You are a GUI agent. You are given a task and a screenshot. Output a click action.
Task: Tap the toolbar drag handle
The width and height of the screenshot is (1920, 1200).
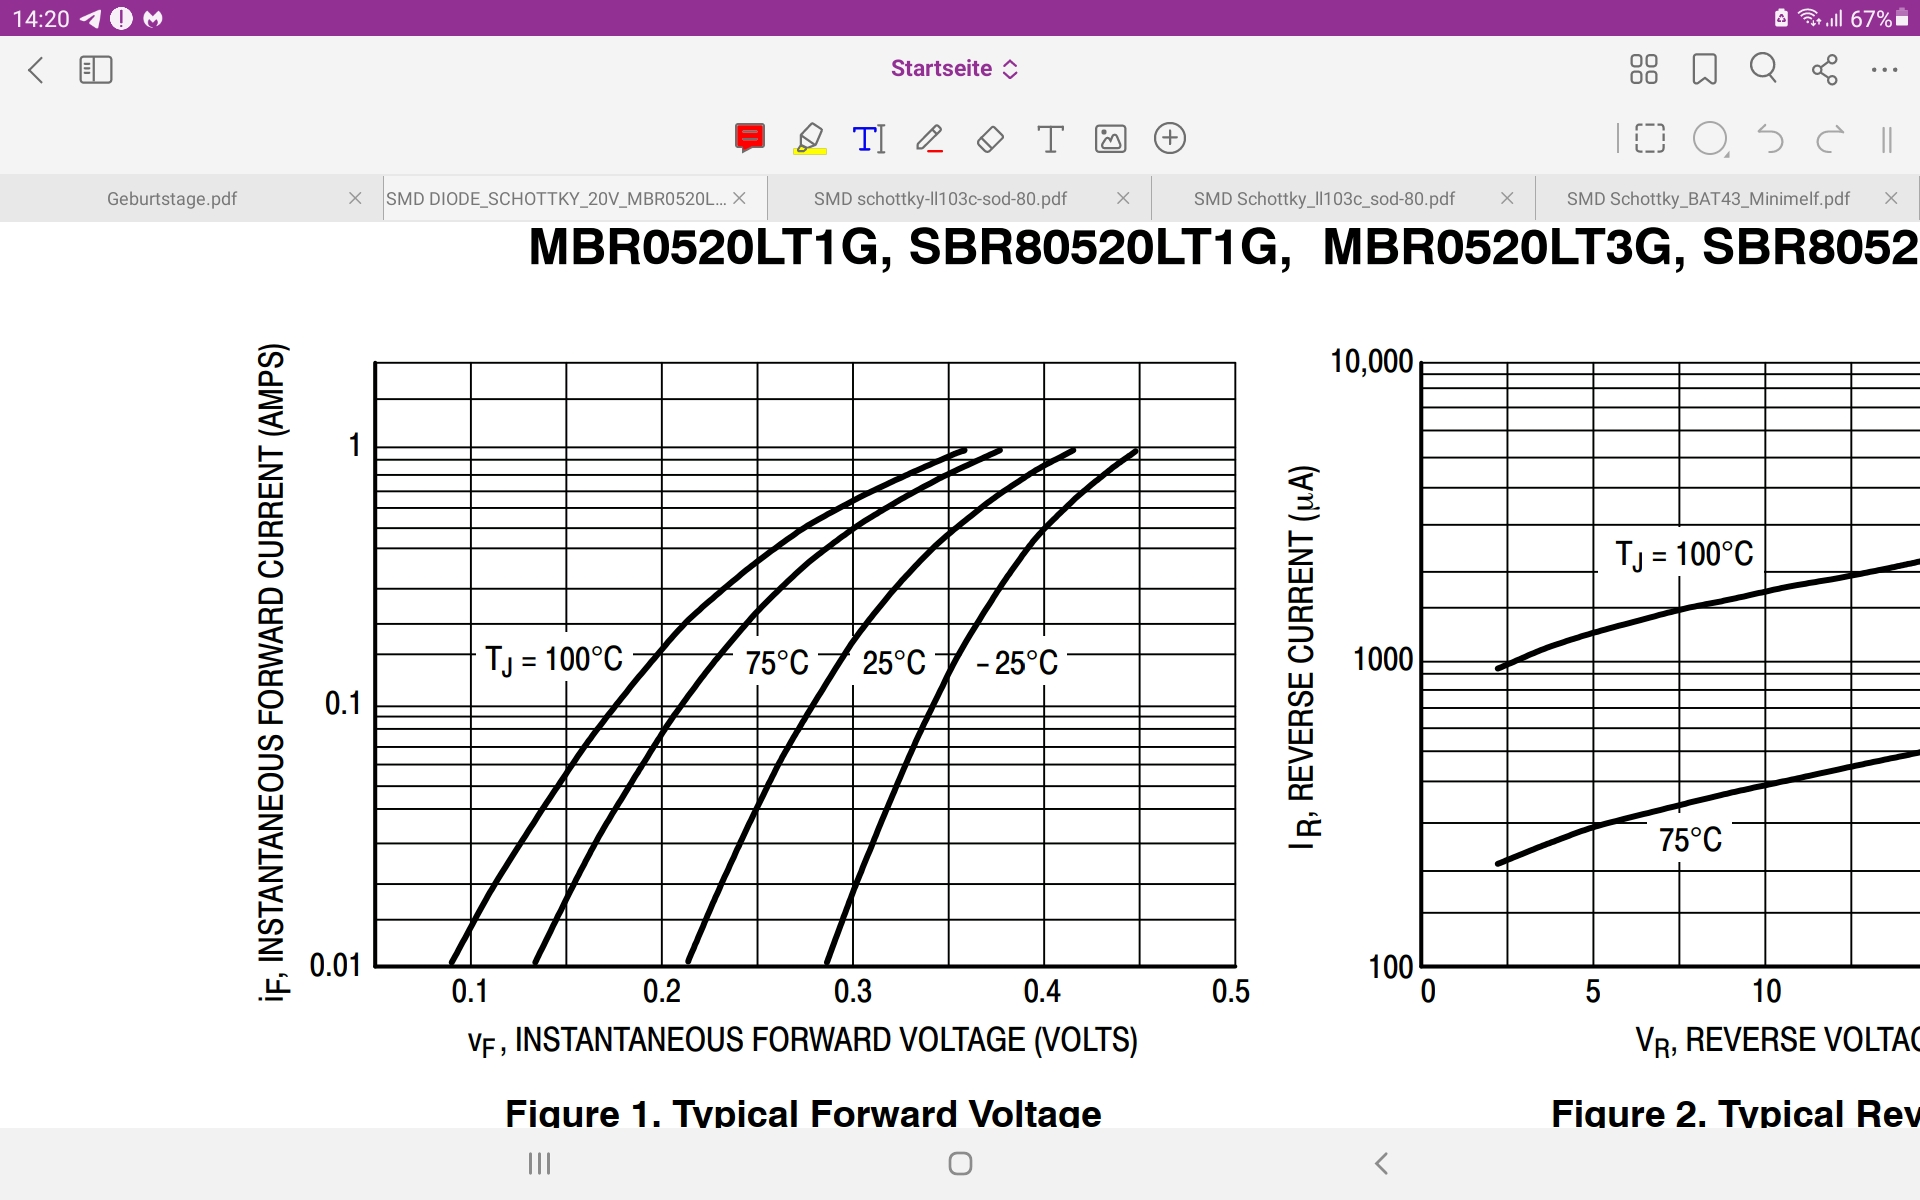point(1887,139)
